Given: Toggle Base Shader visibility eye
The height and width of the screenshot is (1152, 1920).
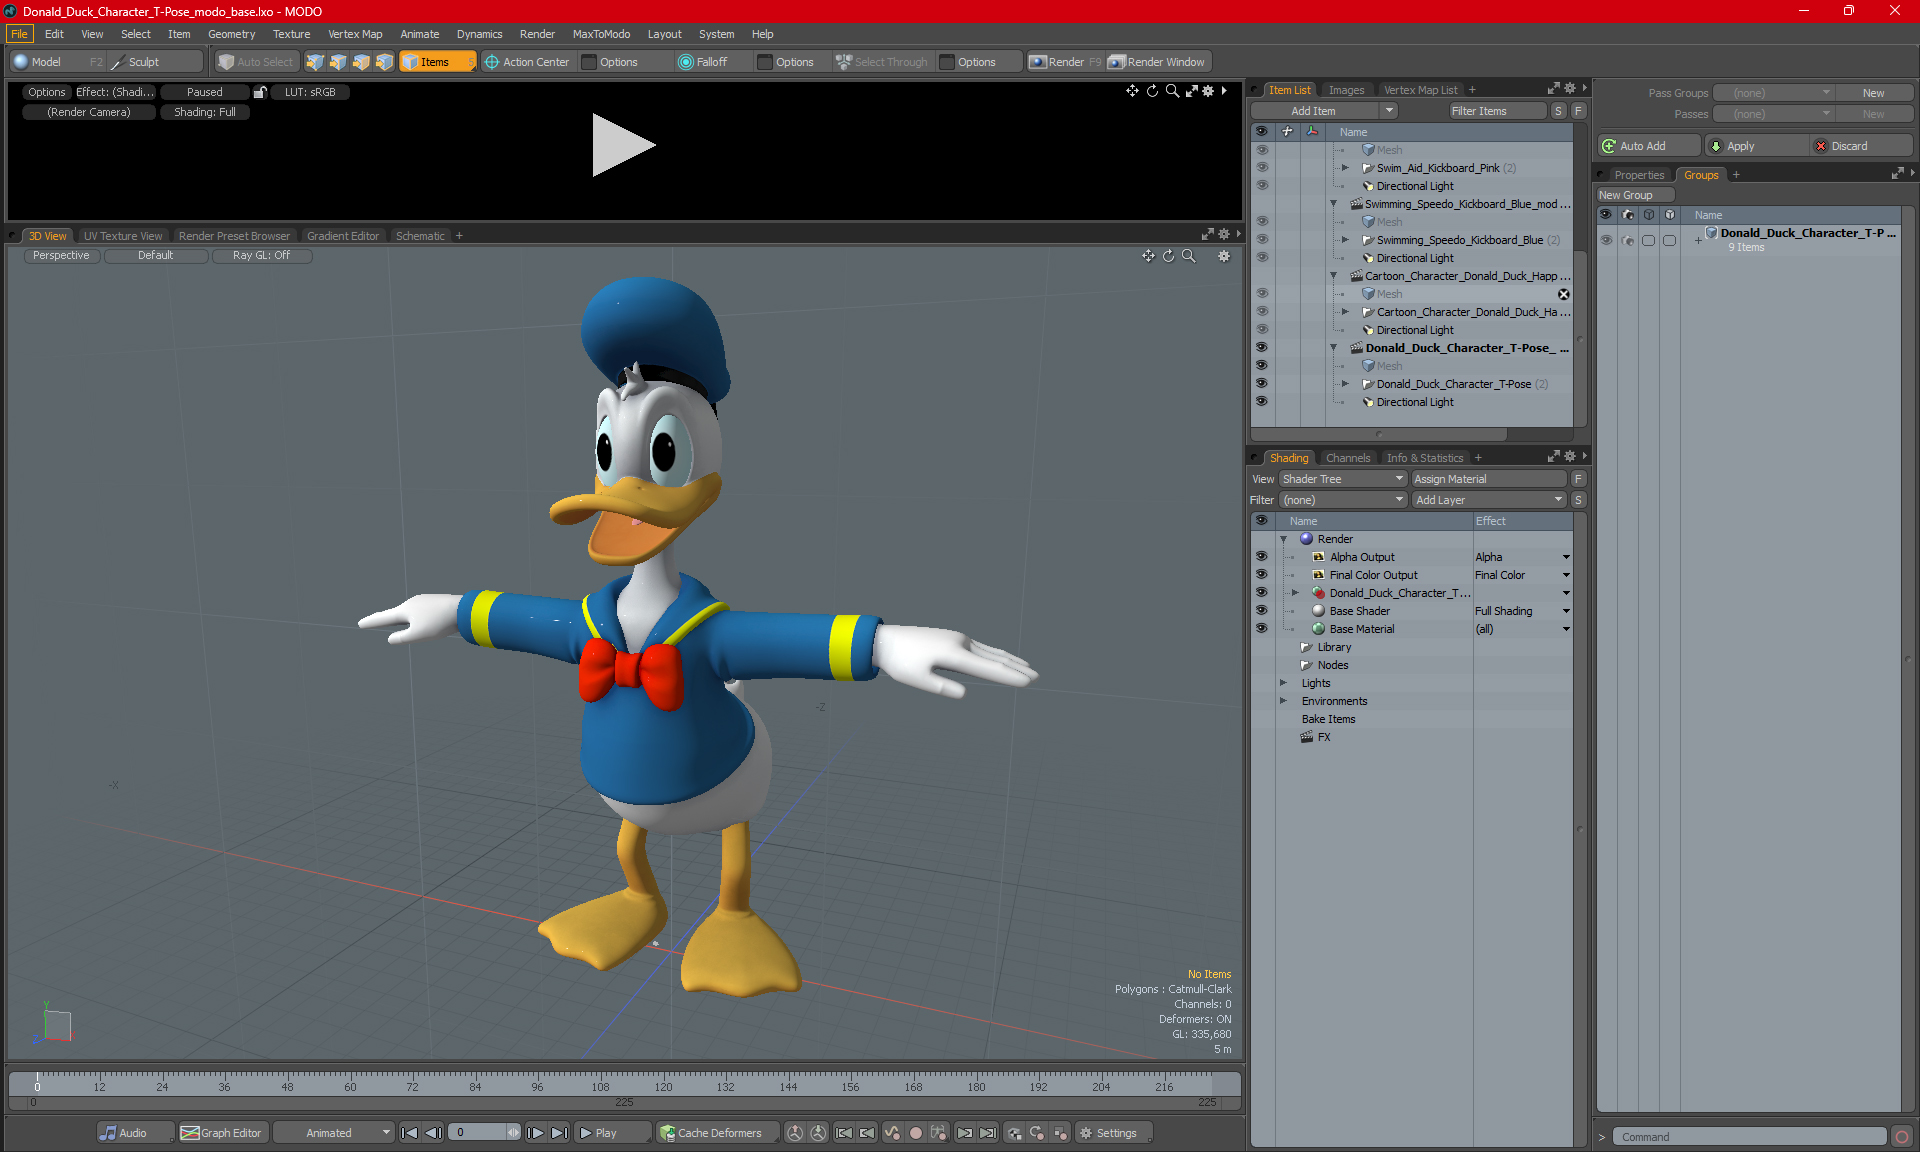Looking at the screenshot, I should click(x=1261, y=611).
